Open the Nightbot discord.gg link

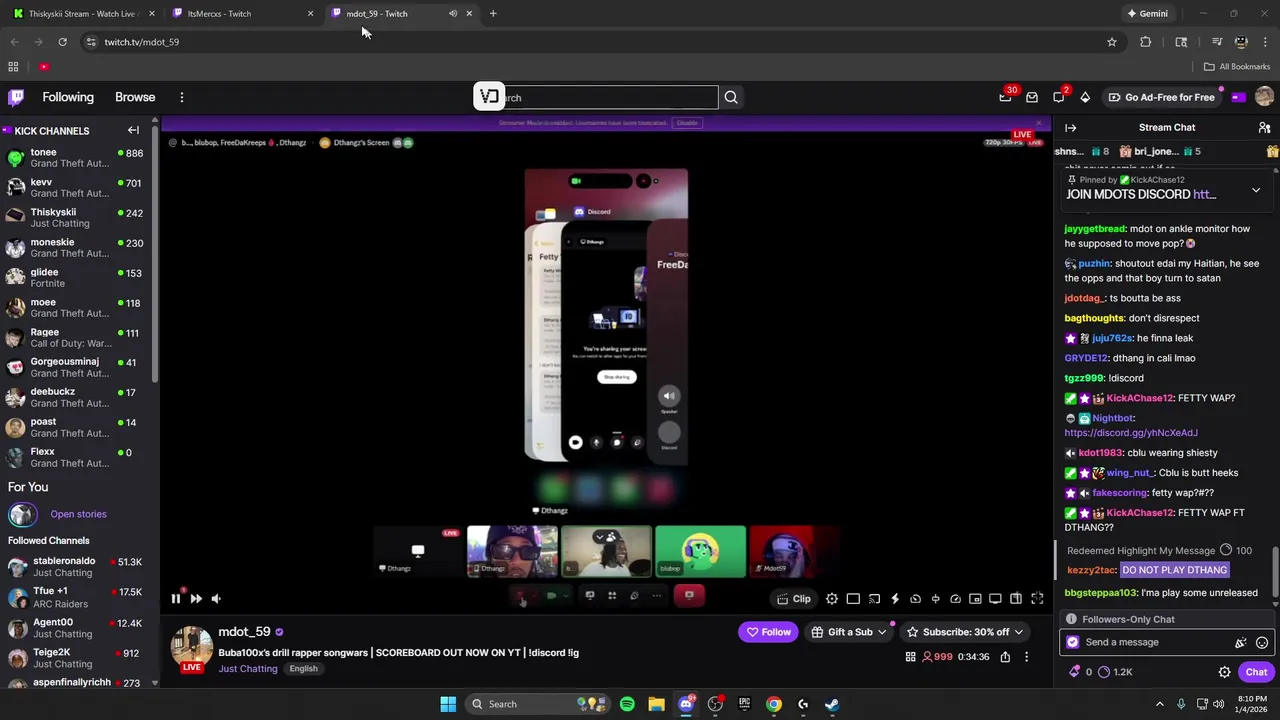click(1131, 433)
